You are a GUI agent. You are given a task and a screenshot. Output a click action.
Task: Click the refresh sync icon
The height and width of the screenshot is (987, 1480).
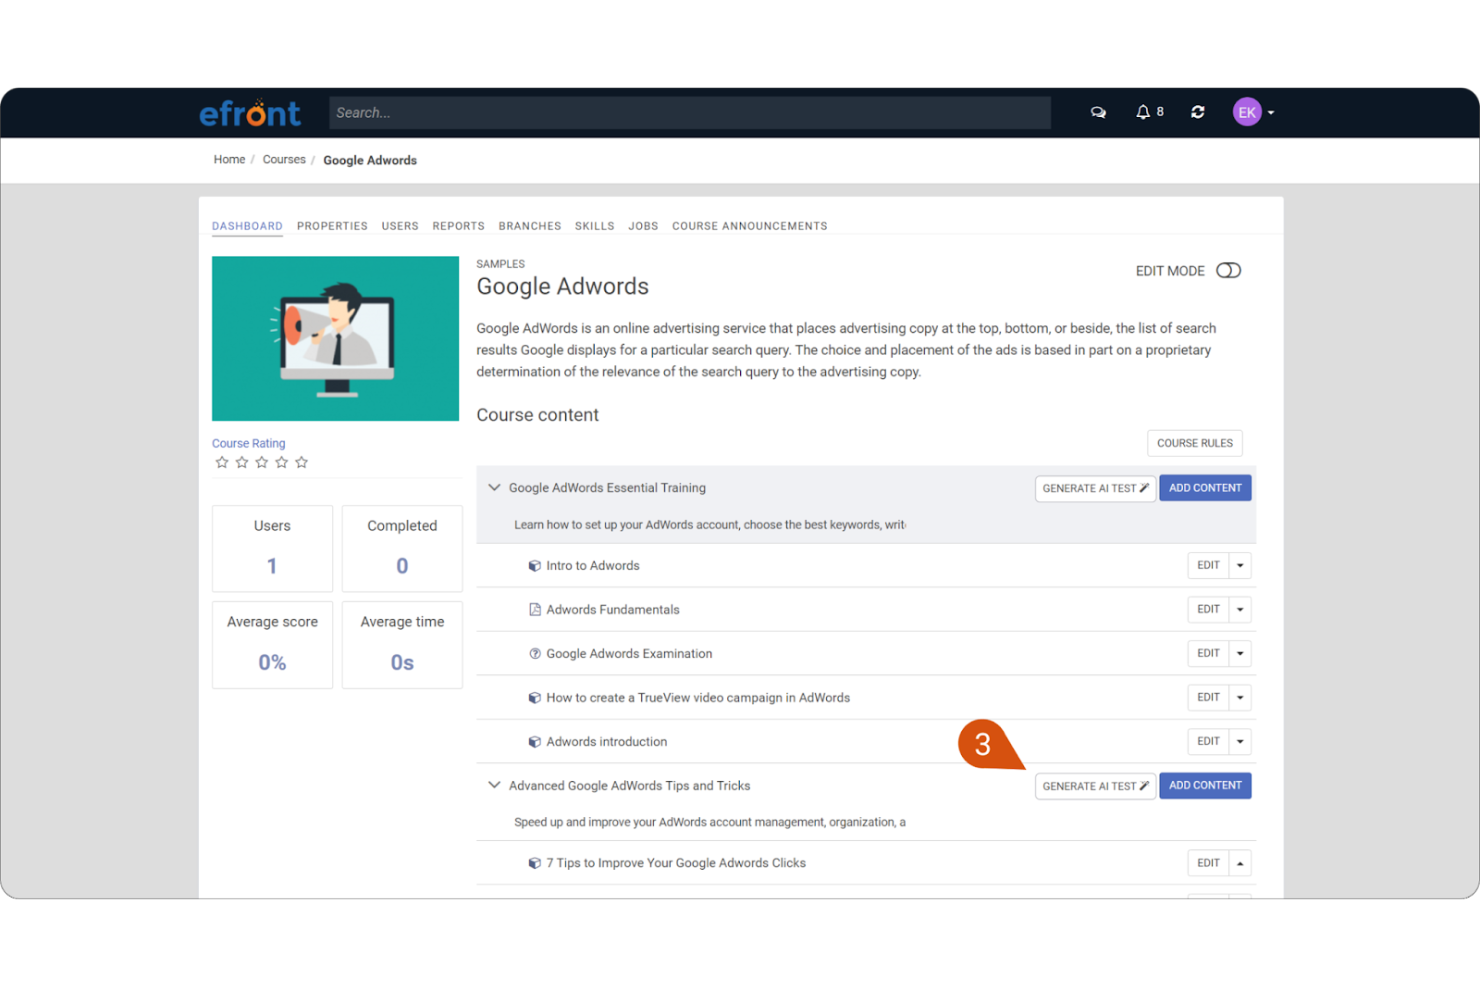(1197, 112)
